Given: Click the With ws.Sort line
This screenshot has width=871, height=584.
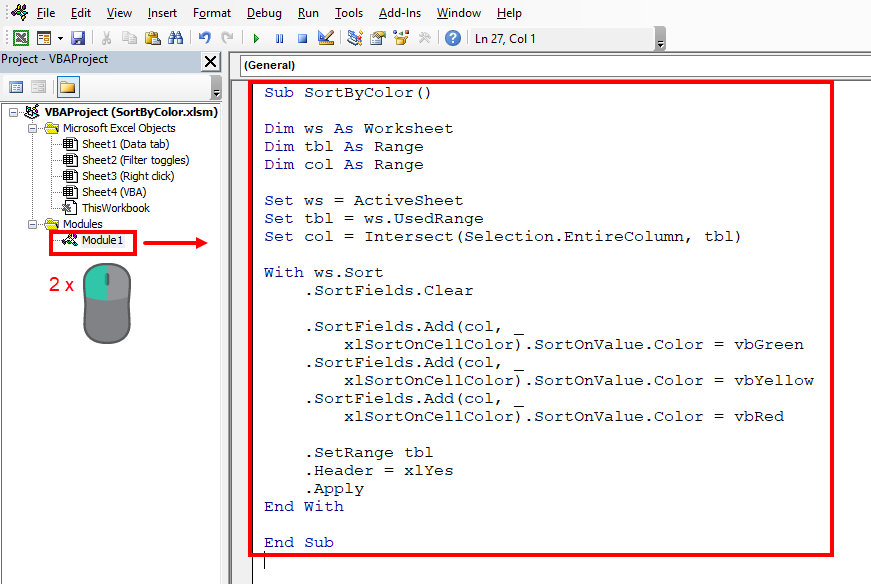Looking at the screenshot, I should tap(324, 273).
